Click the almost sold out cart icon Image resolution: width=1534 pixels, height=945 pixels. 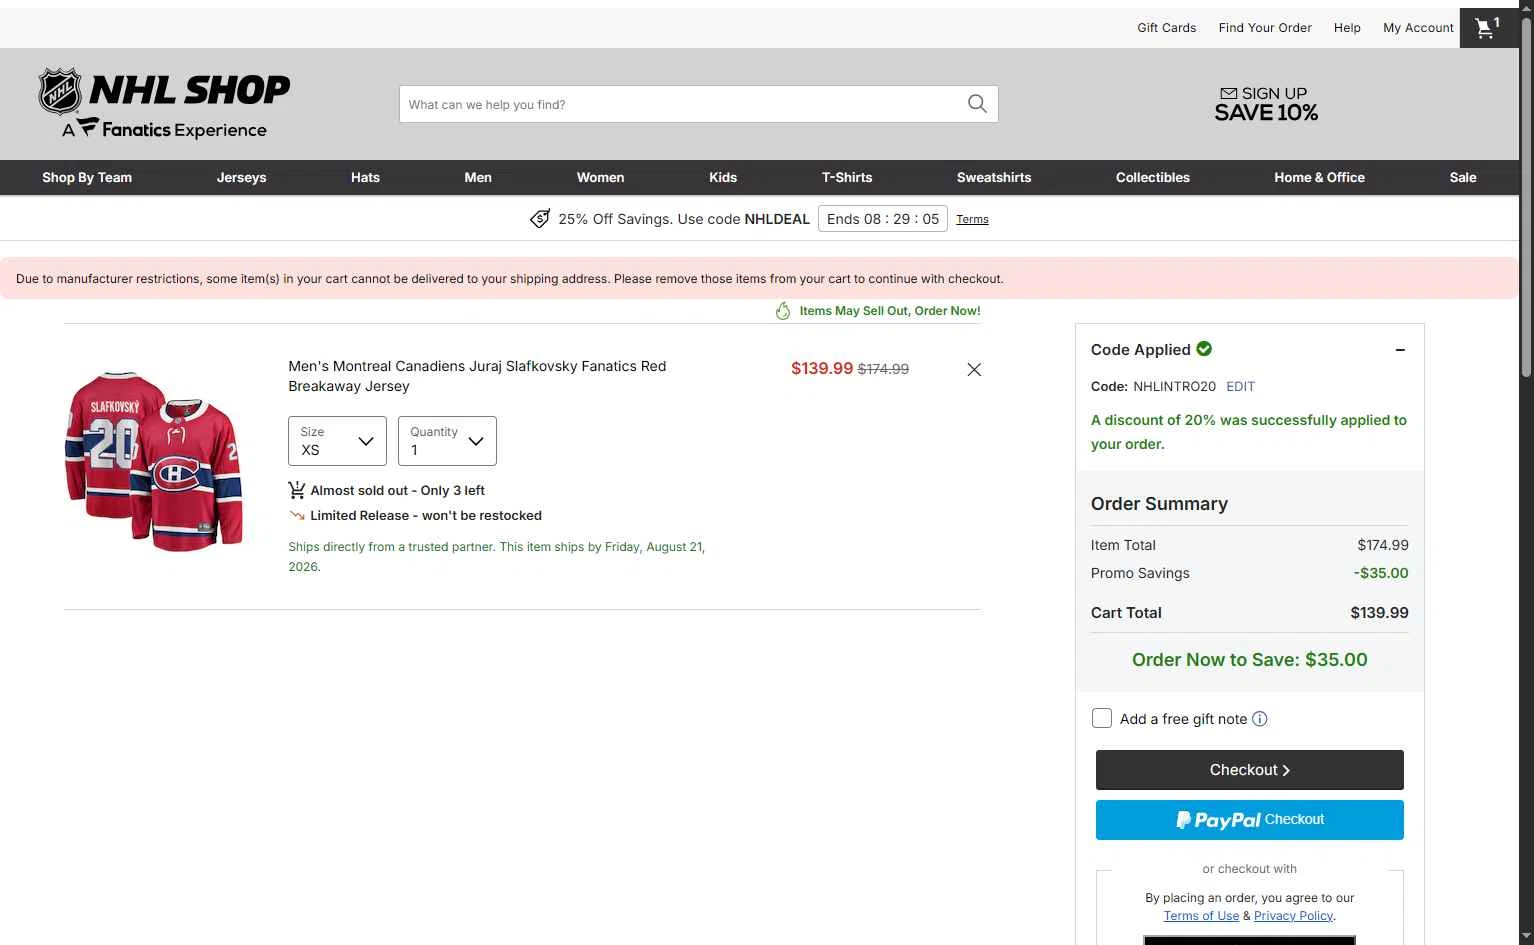click(x=297, y=490)
